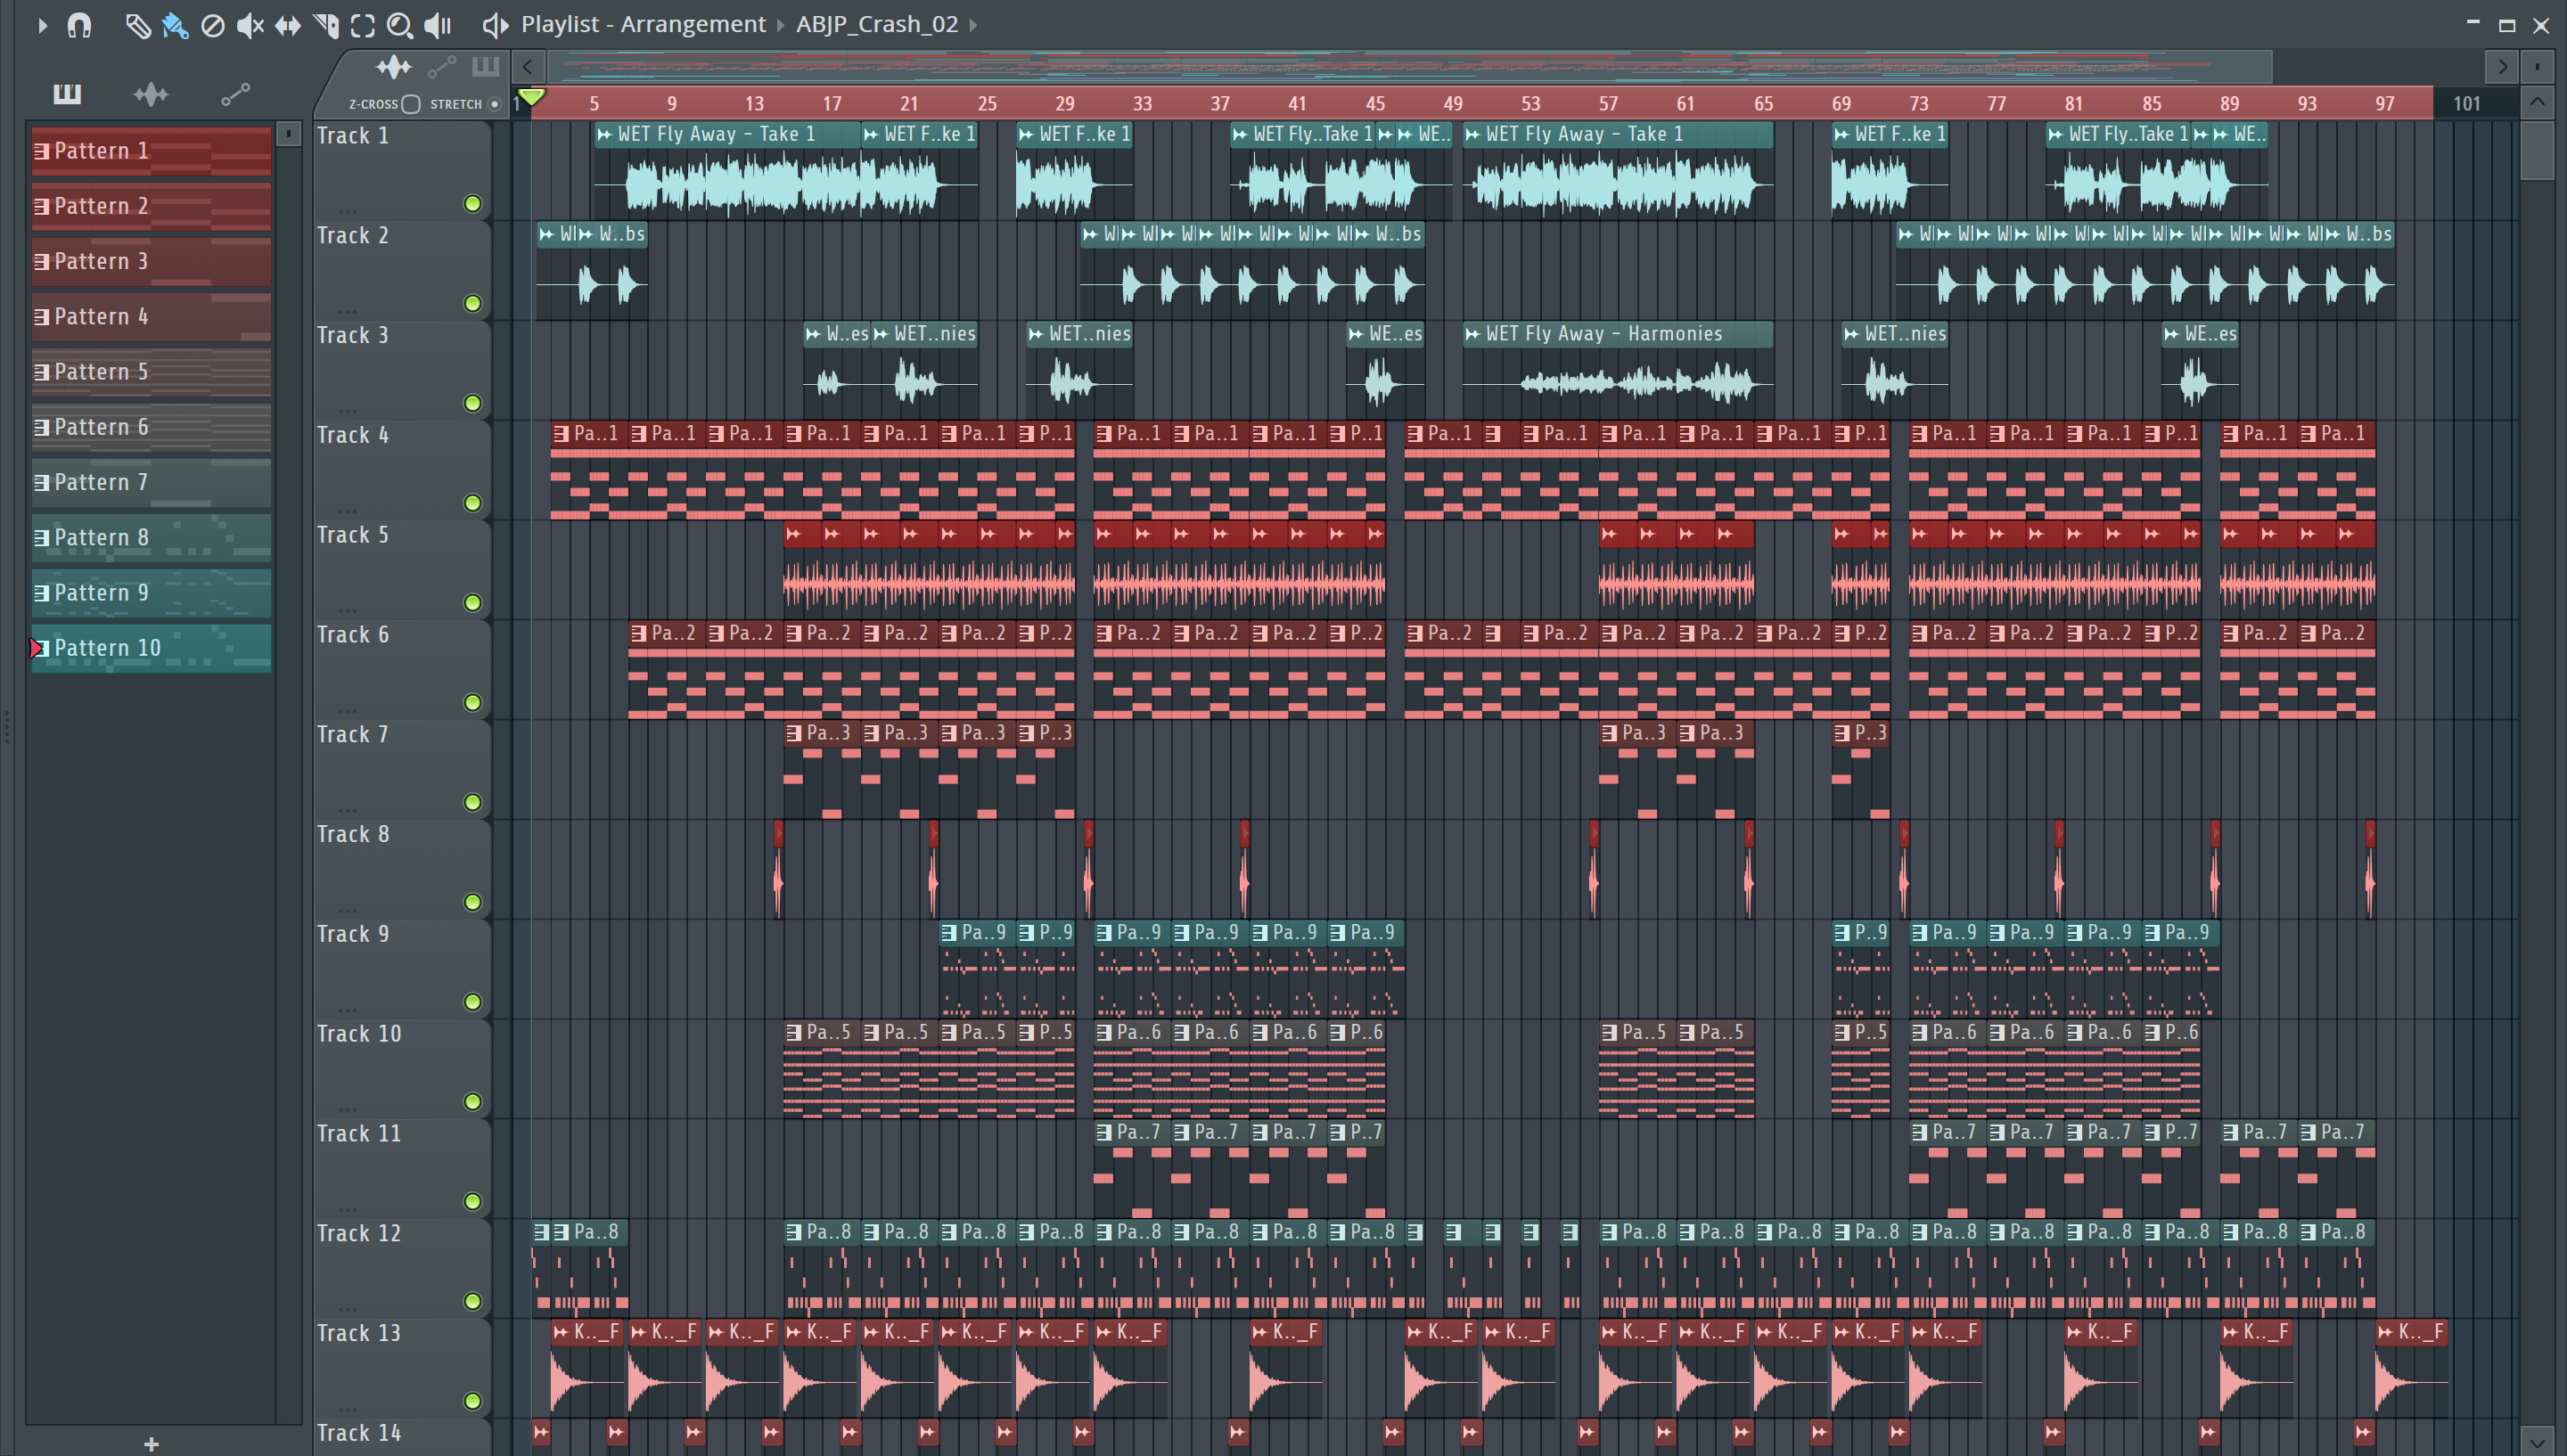The image size is (2567, 1456).
Task: Select the Track 7 header
Action: 402,768
